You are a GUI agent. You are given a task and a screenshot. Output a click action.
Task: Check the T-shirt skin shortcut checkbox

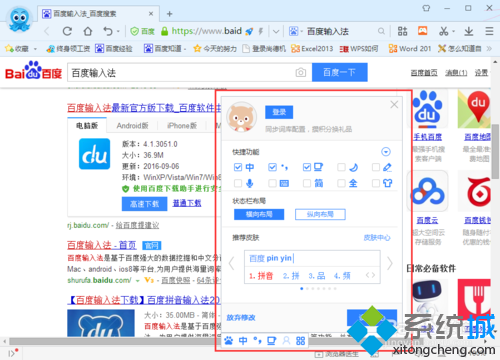pos(376,183)
